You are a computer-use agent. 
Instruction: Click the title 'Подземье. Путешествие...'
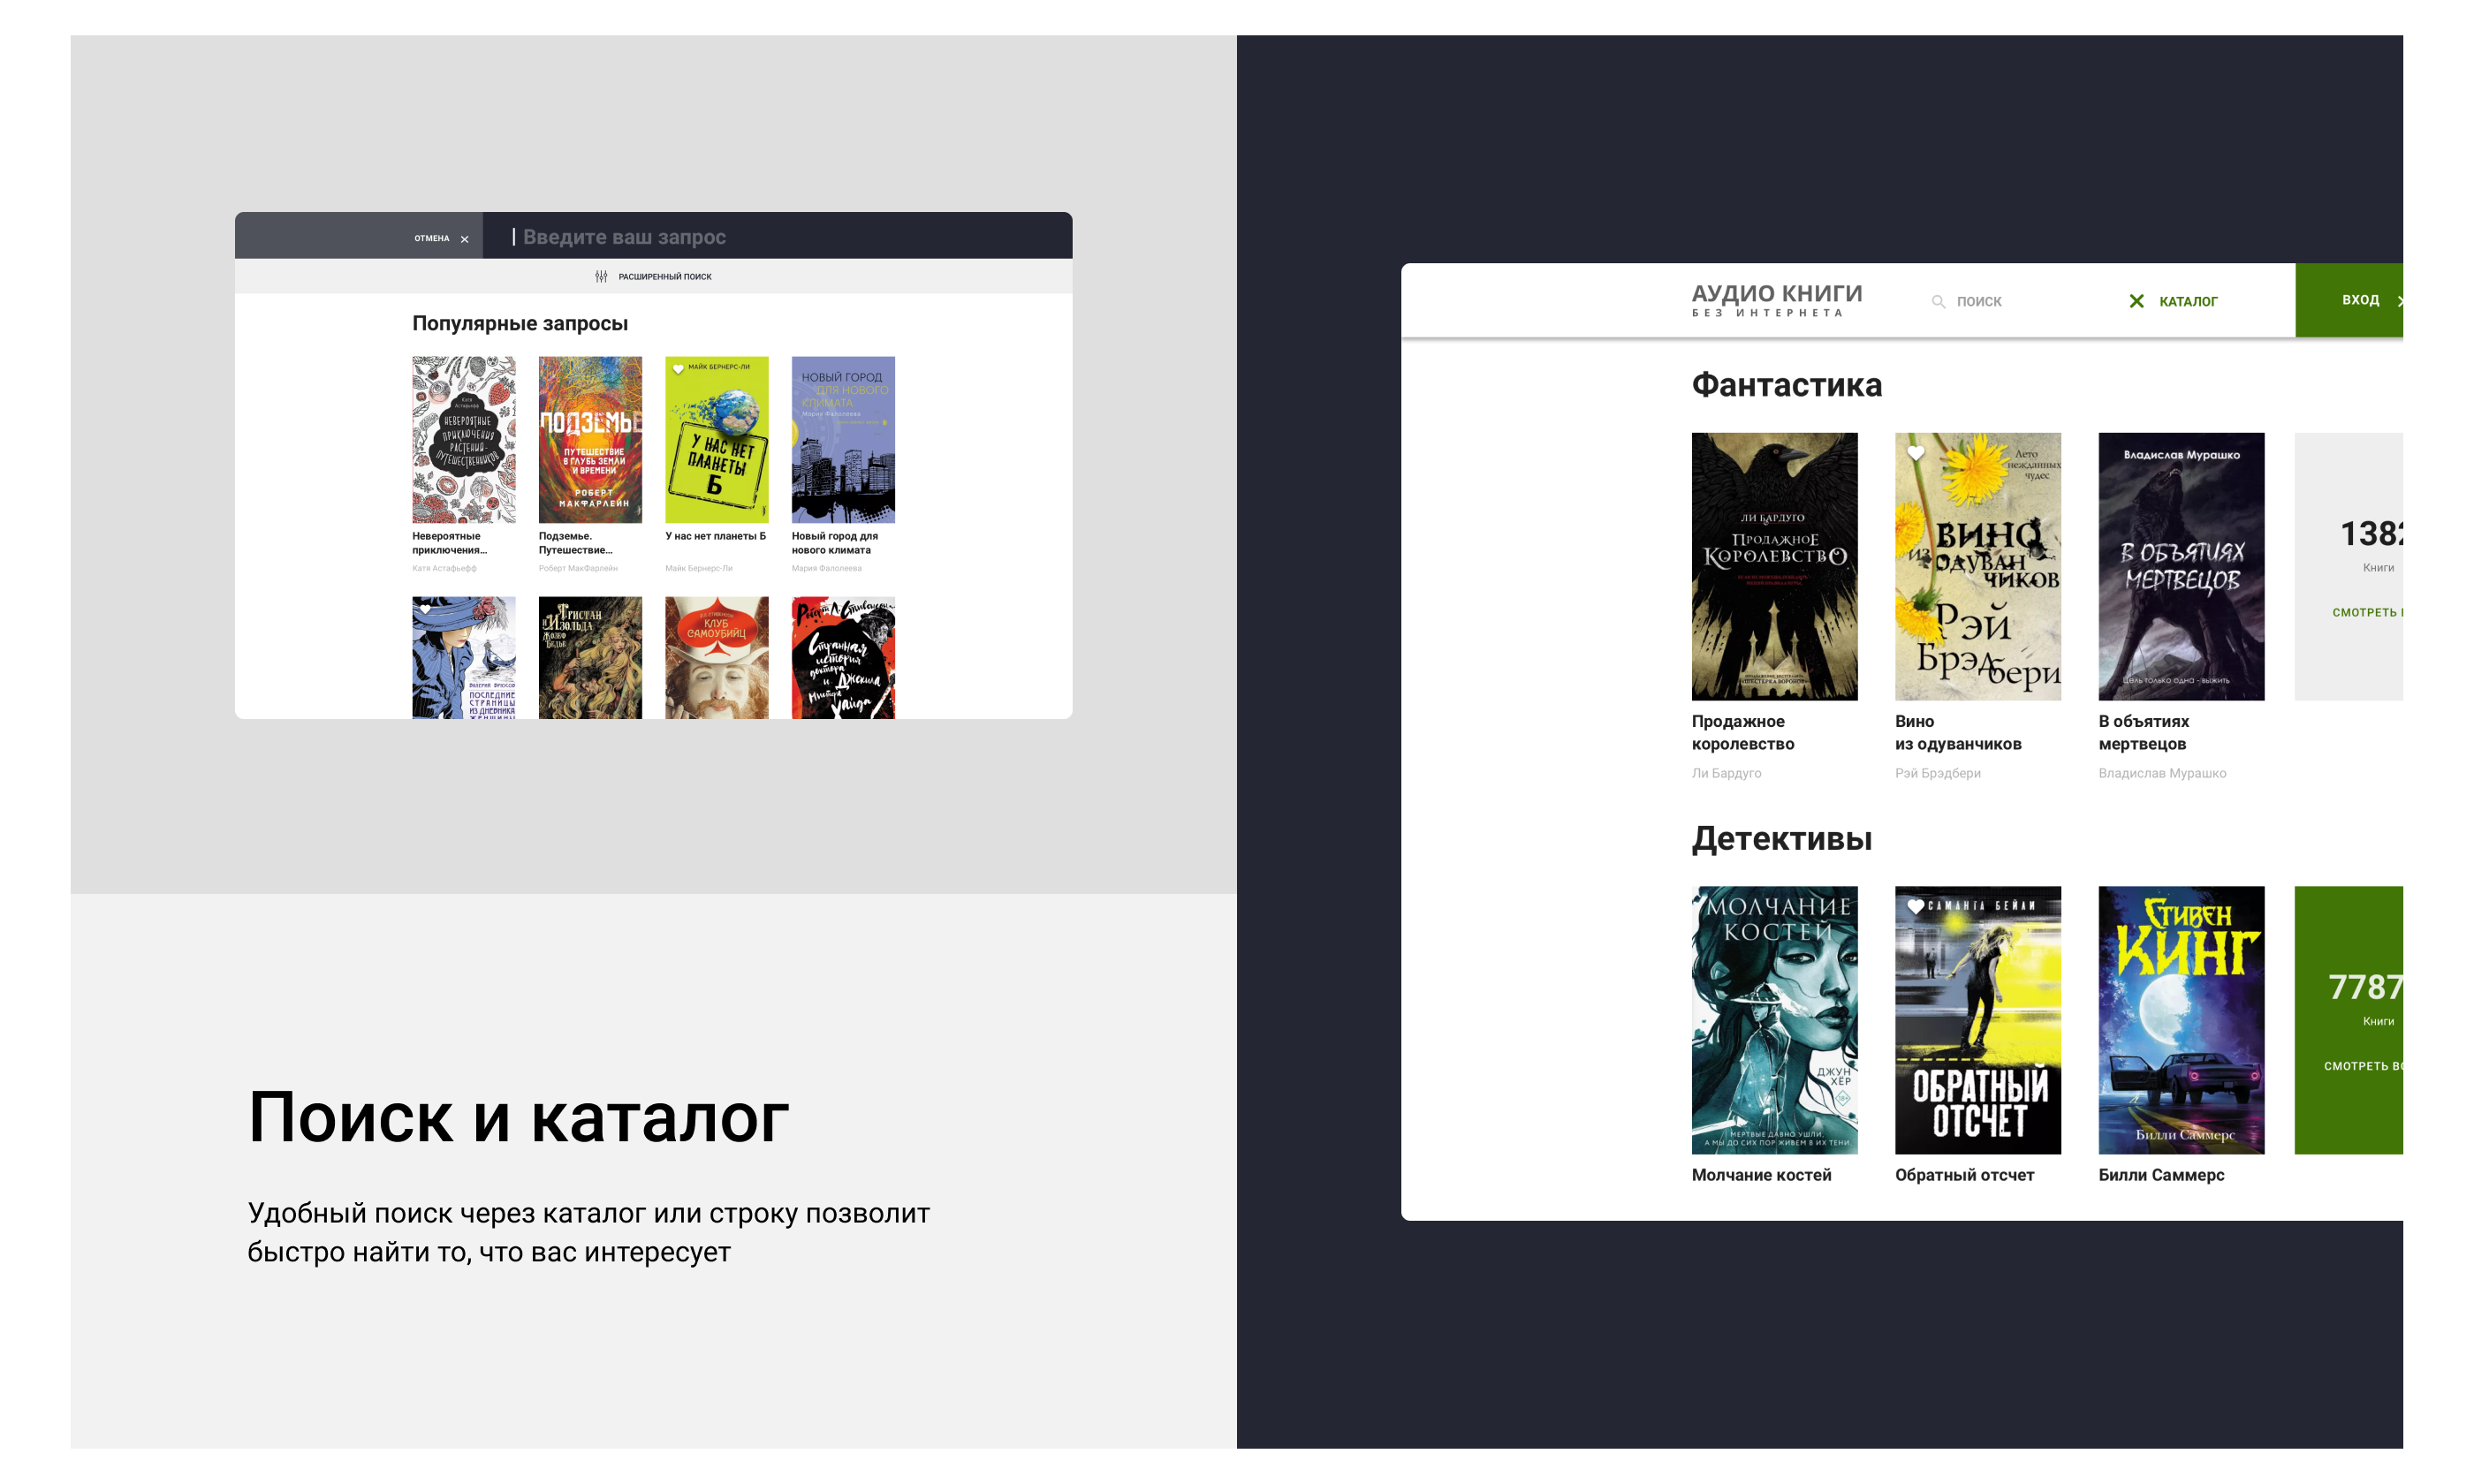click(576, 543)
